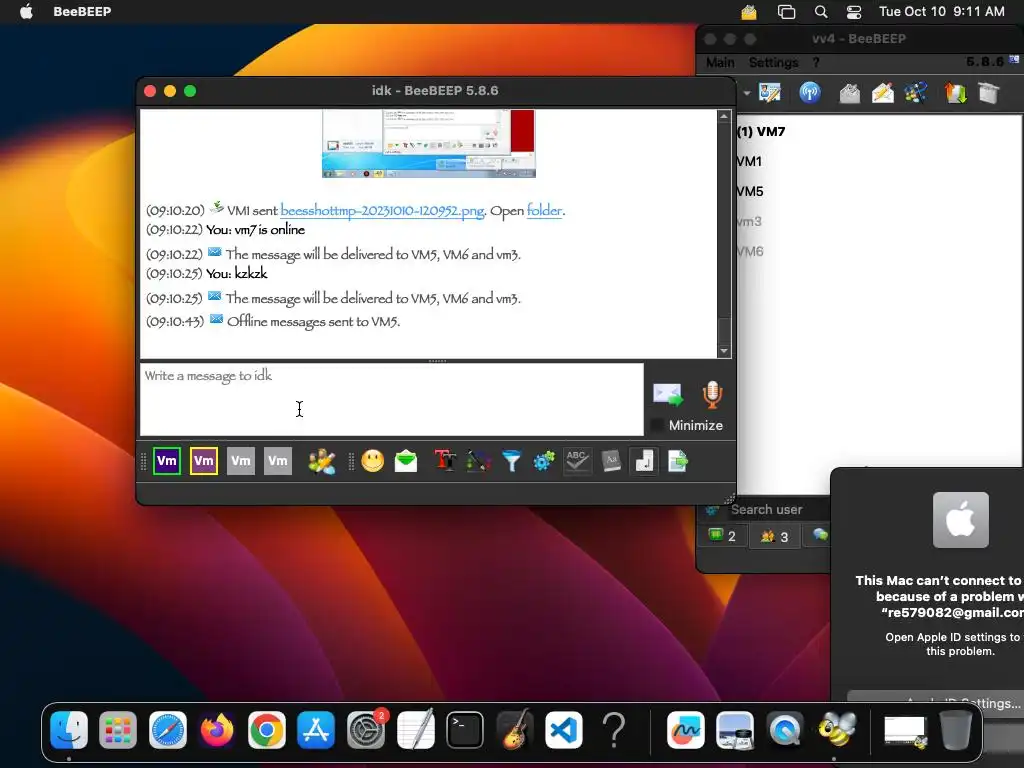
Task: Click the BeeBEEP status icon in menu bar
Action: 748,12
